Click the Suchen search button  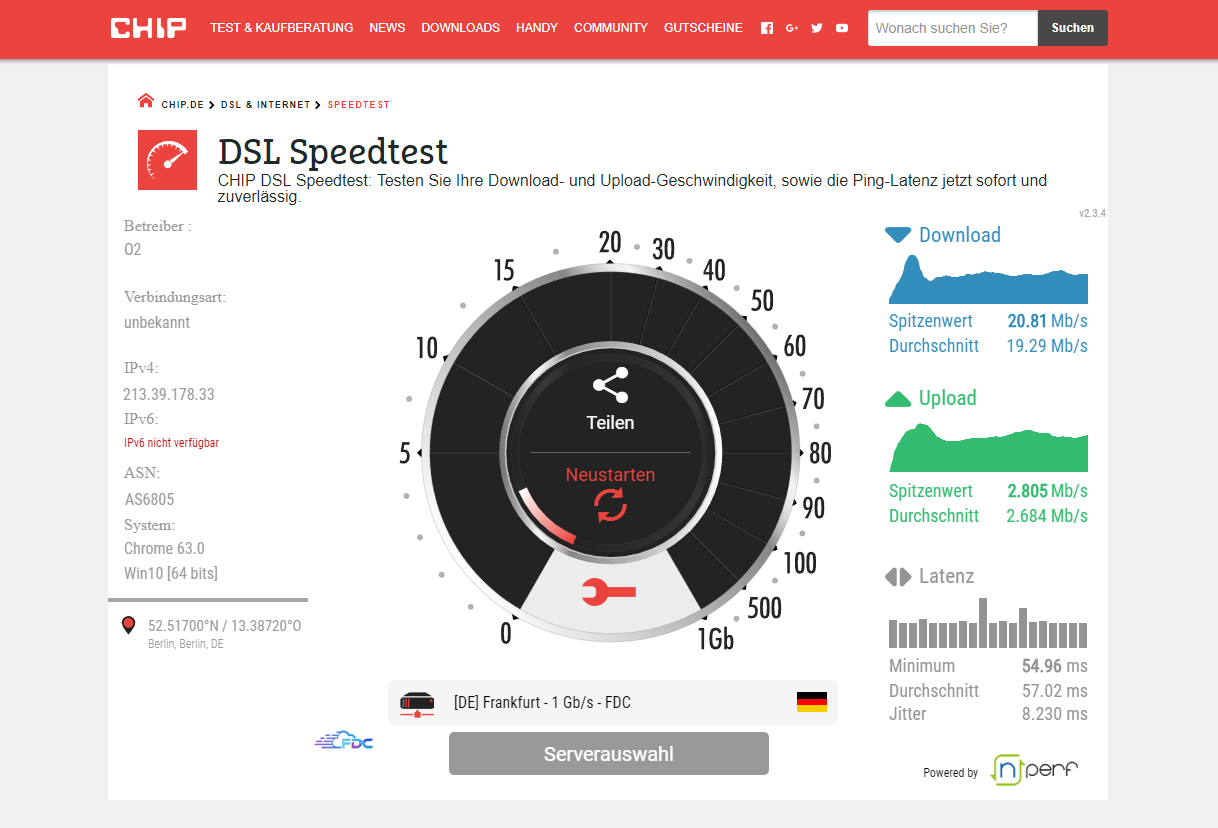[1073, 28]
